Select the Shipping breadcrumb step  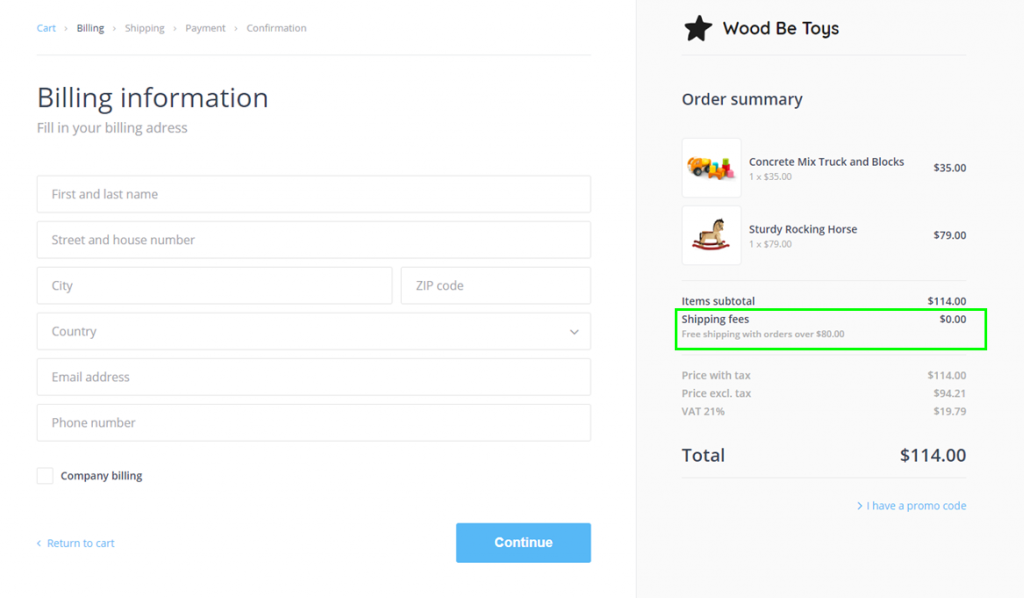(x=144, y=28)
